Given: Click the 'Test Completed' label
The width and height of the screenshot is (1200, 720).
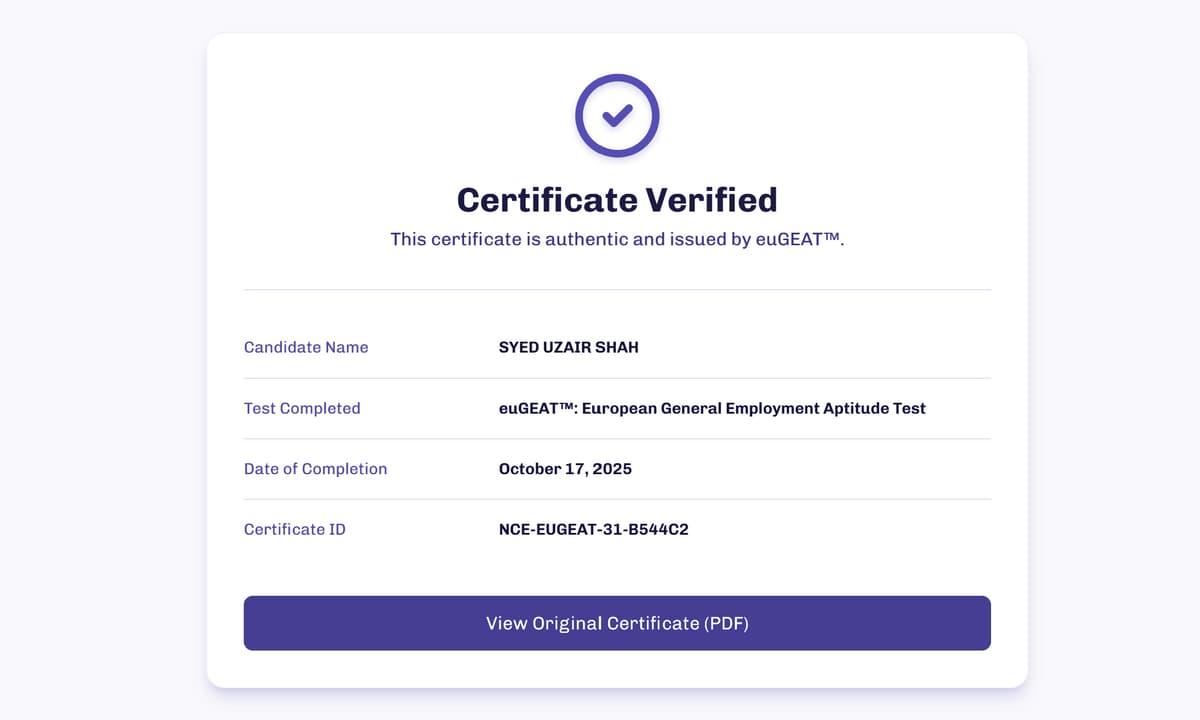Looking at the screenshot, I should [x=302, y=408].
